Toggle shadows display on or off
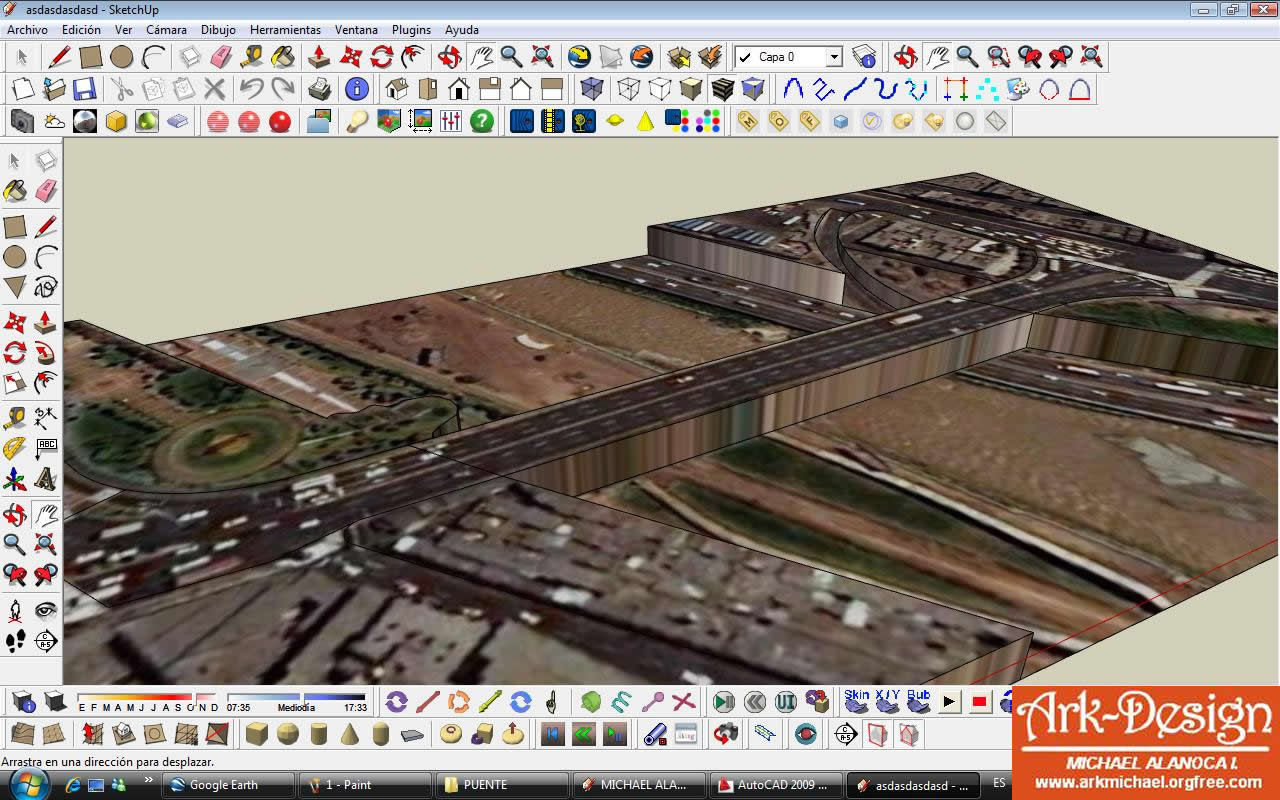Screen dimensions: 1280x800 pyautogui.click(x=54, y=702)
